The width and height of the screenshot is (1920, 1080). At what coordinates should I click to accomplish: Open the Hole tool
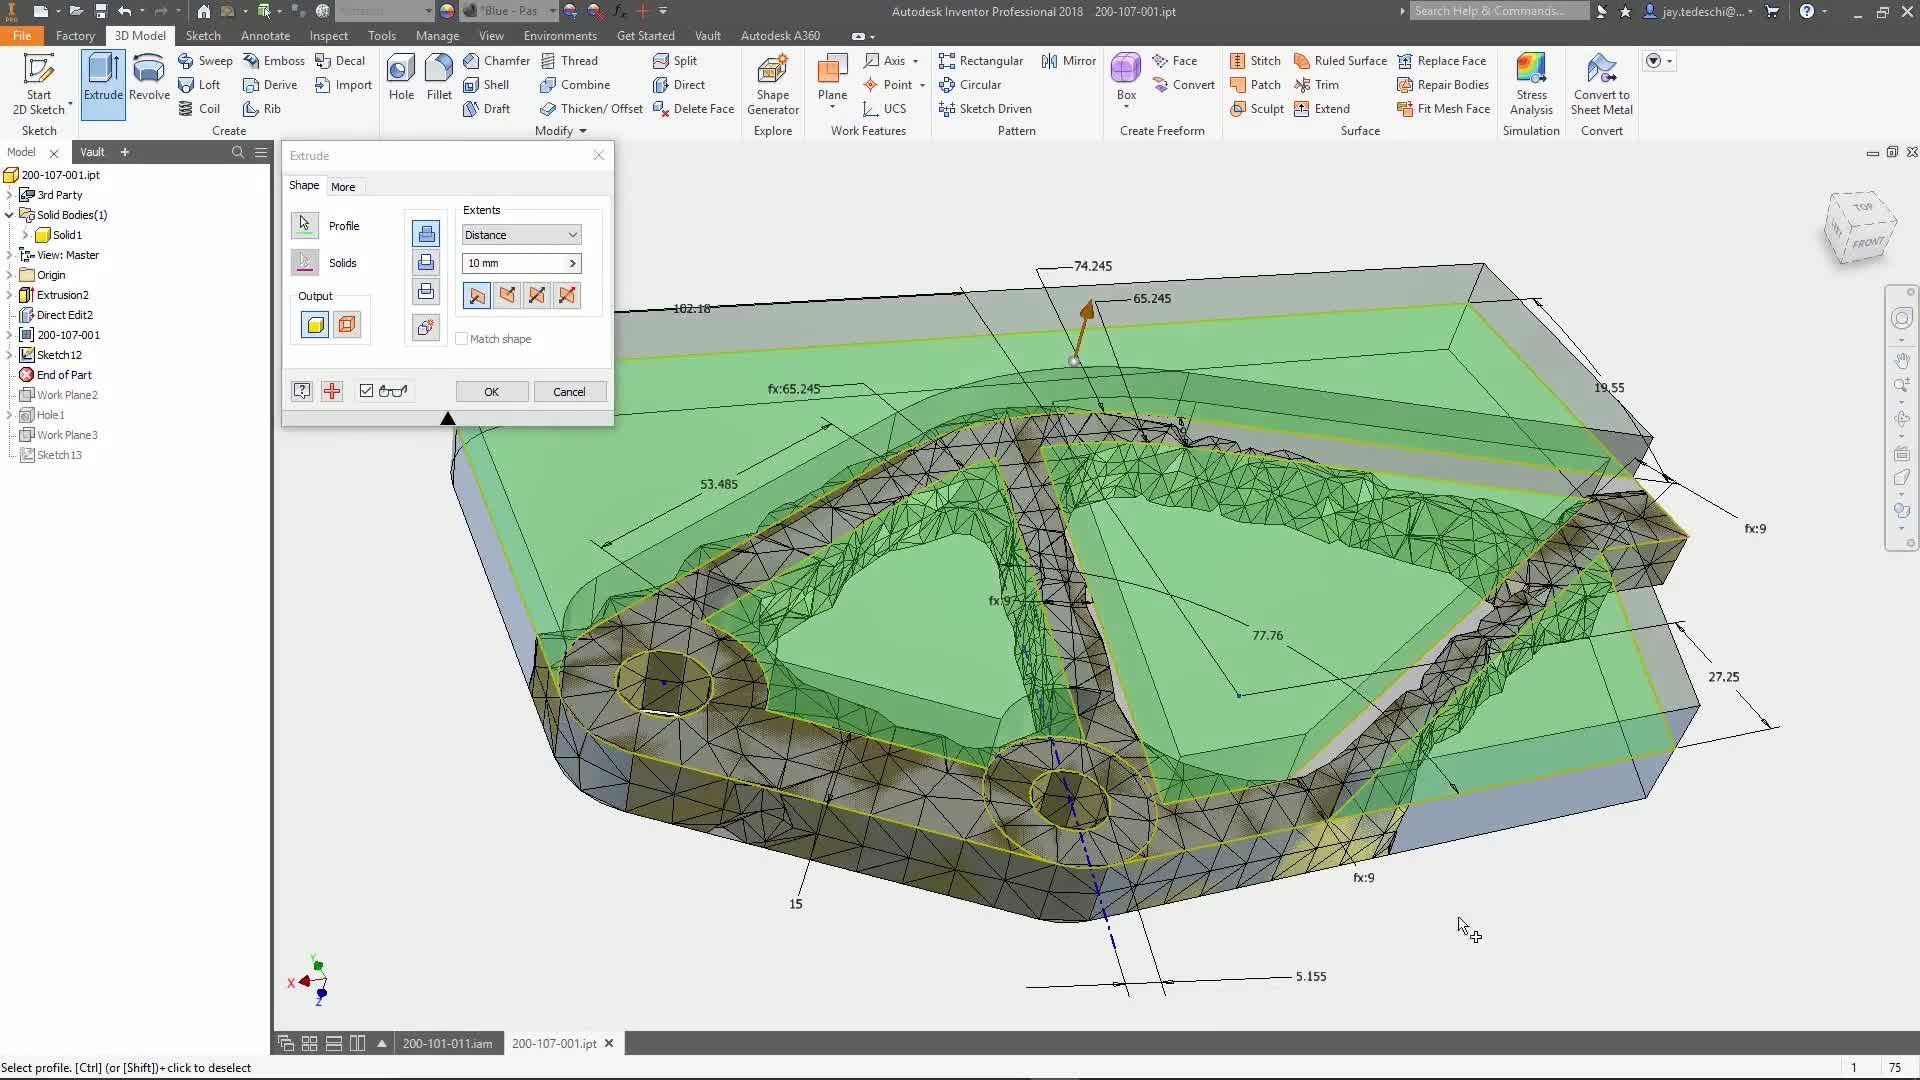(401, 80)
